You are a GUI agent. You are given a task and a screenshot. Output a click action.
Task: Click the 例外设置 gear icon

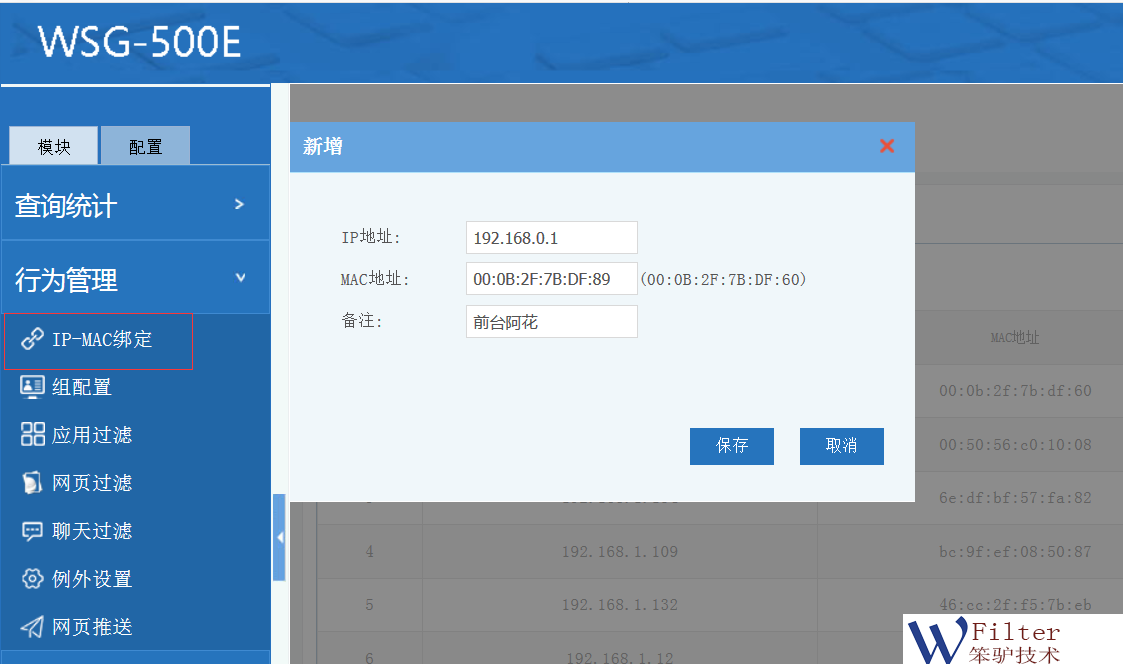[33, 579]
